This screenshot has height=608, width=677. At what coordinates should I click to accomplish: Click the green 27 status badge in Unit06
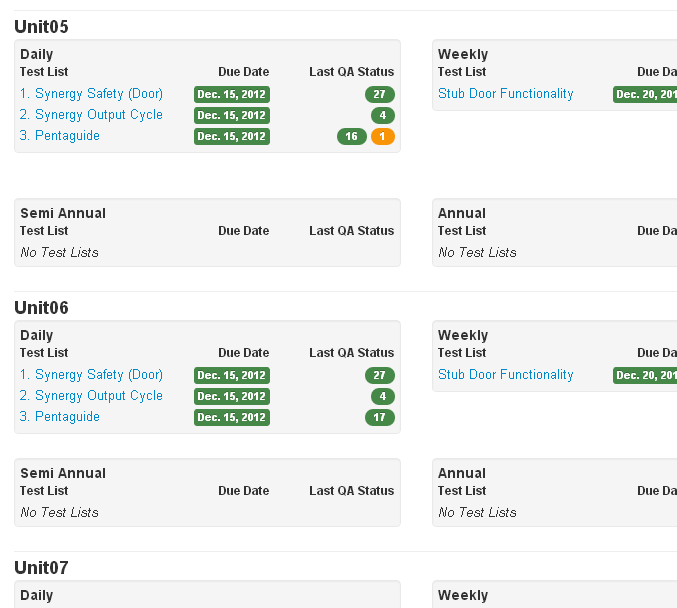[x=379, y=376]
